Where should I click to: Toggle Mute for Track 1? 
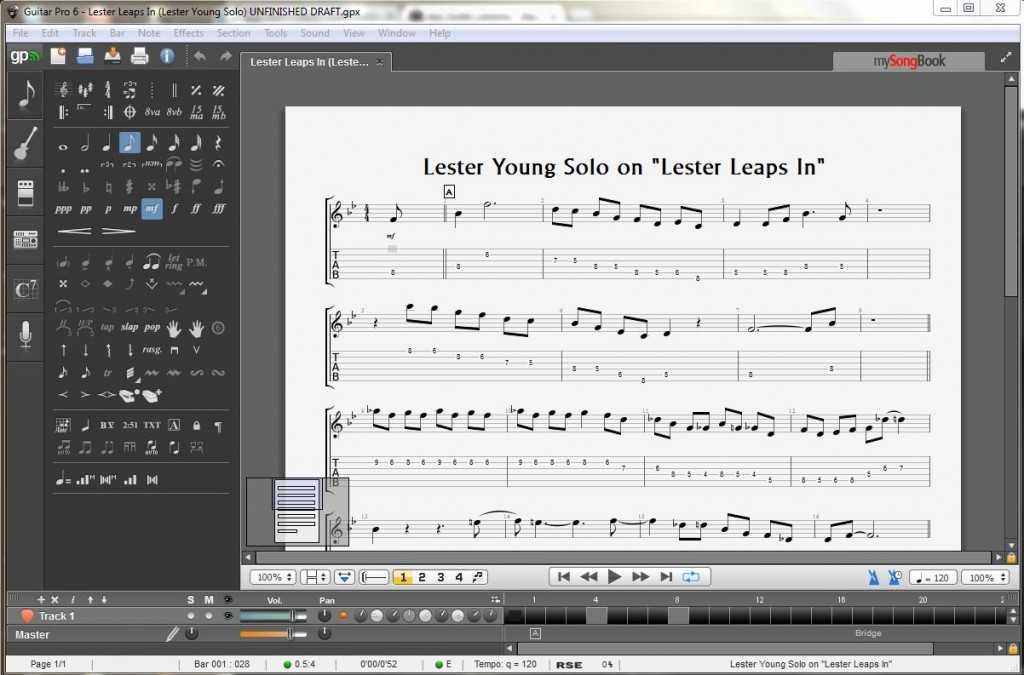(x=209, y=616)
